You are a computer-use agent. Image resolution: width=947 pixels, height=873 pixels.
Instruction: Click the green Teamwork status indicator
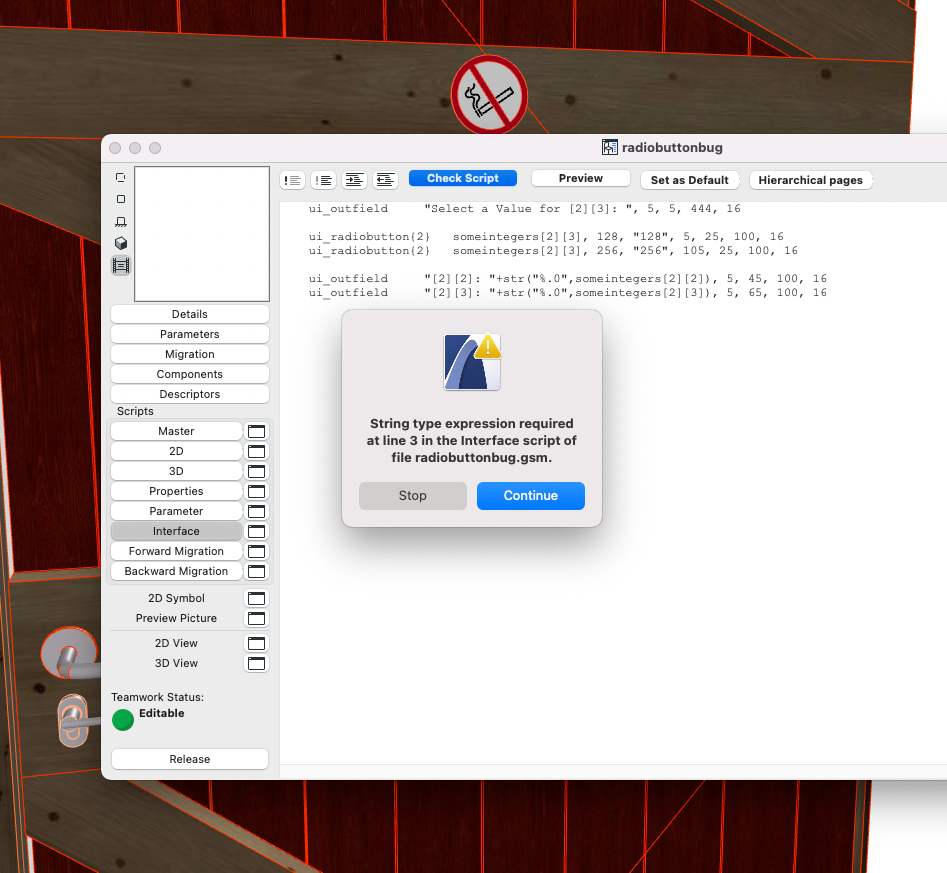pos(123,720)
